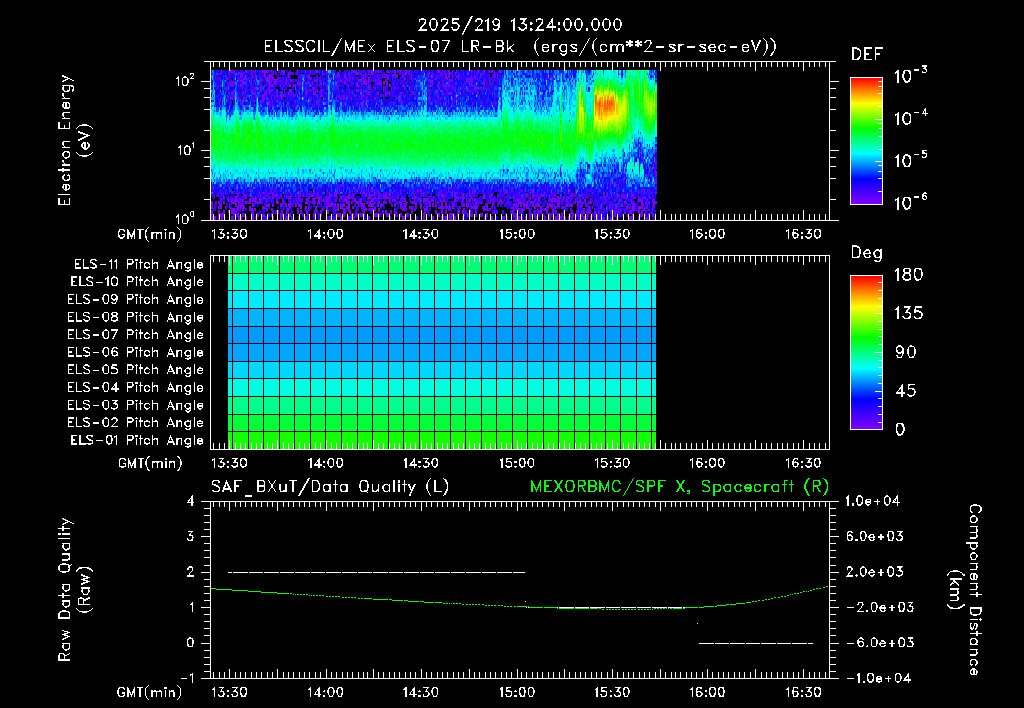Click the ELS-02 Pitch Angle row label
This screenshot has width=1024, height=708.
[x=135, y=423]
